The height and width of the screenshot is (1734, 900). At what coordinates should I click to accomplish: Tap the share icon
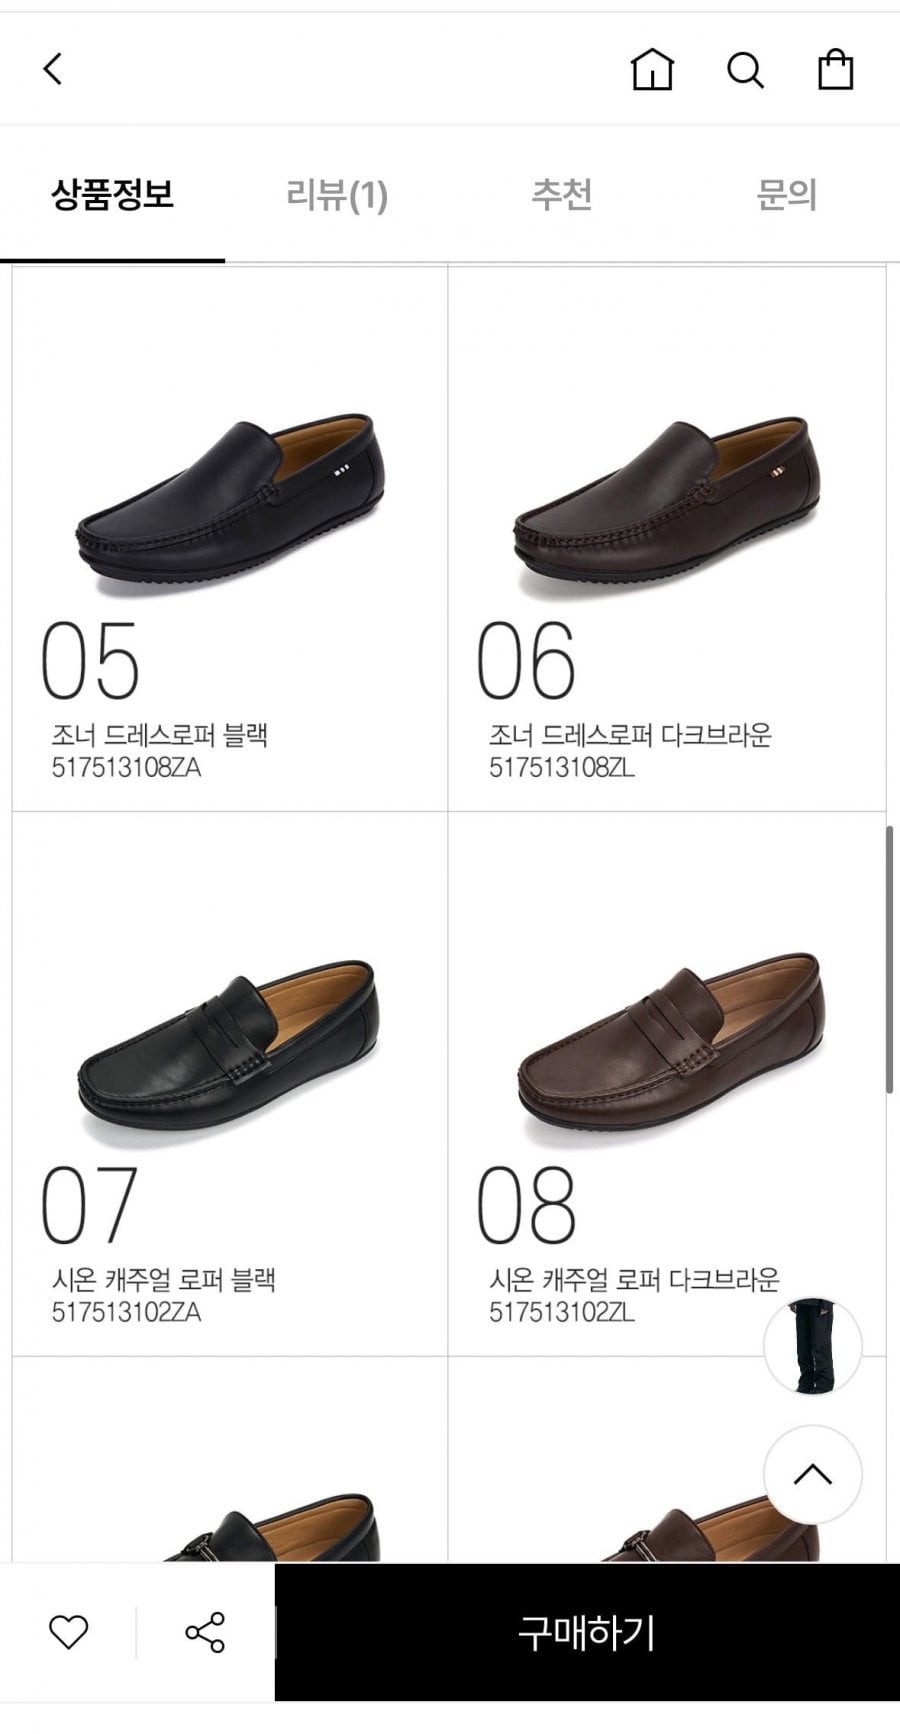pyautogui.click(x=205, y=1632)
